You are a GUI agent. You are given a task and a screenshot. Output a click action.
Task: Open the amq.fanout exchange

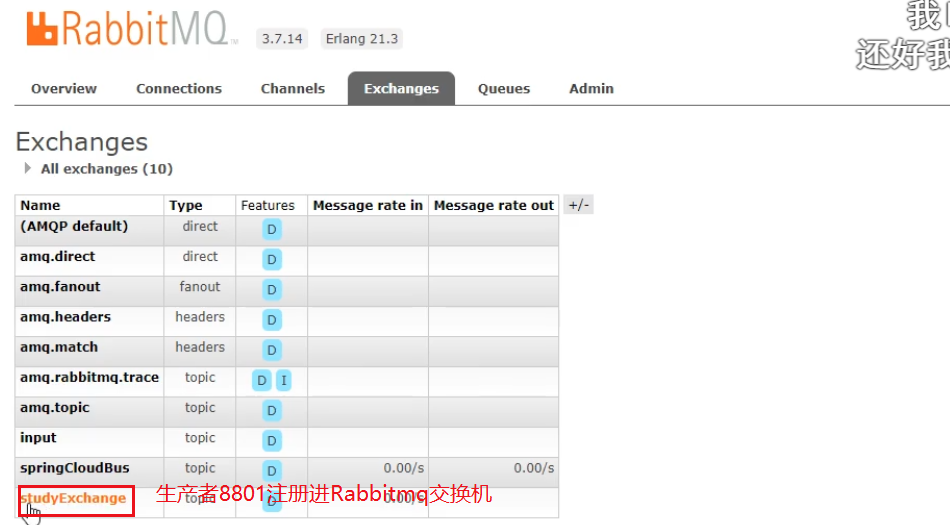[60, 286]
